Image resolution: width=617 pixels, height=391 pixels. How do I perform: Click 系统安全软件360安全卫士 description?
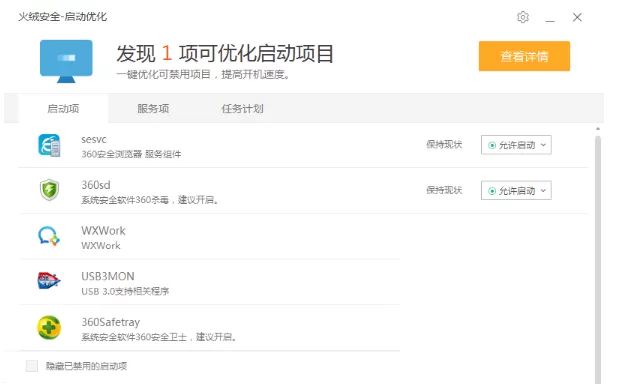click(x=159, y=337)
